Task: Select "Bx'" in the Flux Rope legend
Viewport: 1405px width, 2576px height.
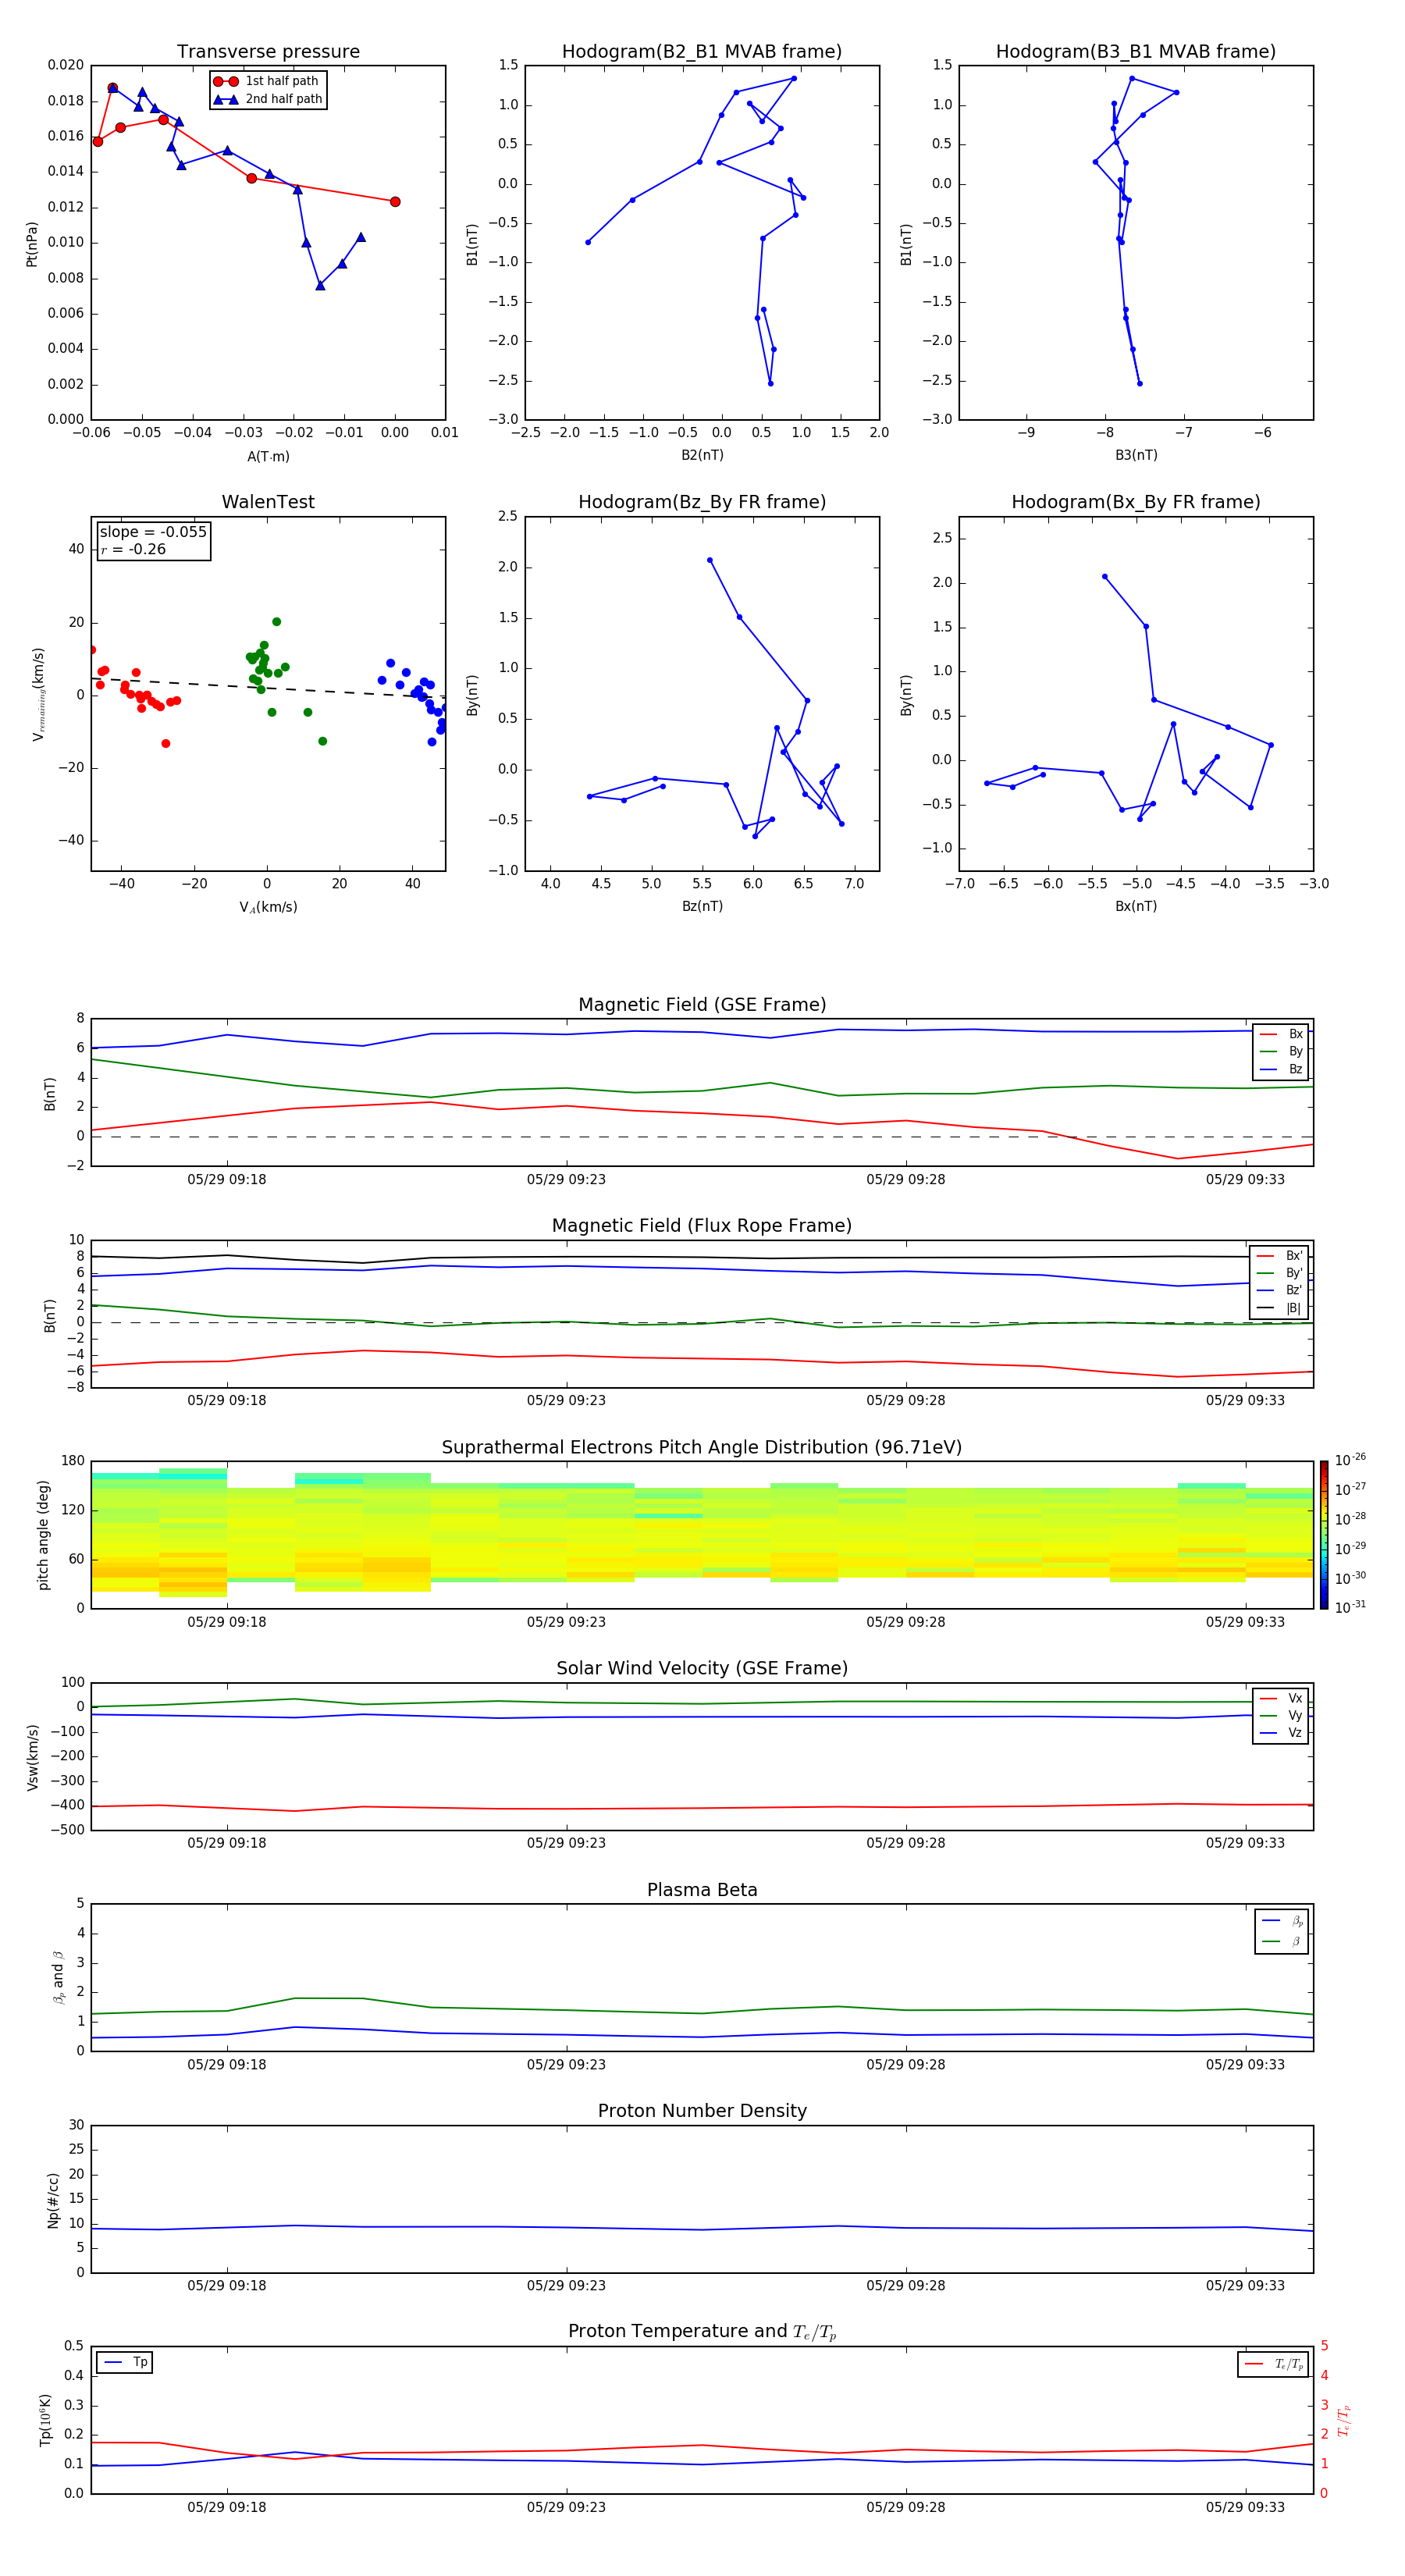Action: pos(1279,1256)
